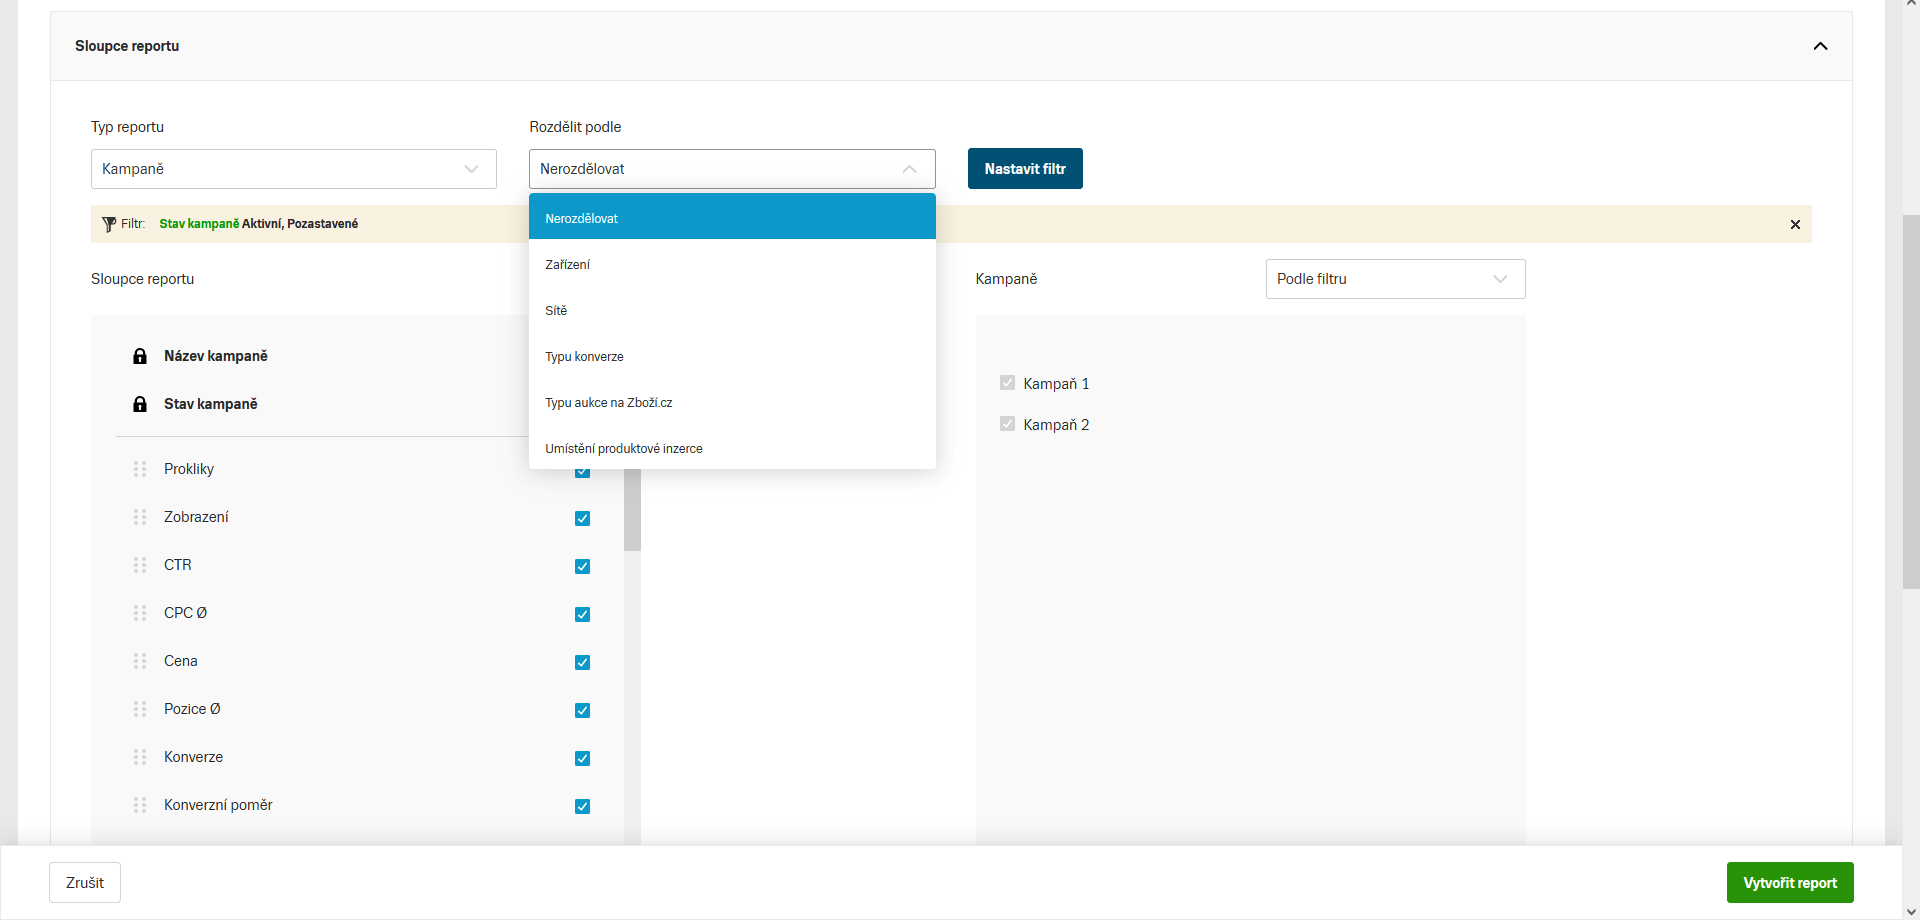Click the drag handle beside Konverze
1920x920 pixels.
click(140, 757)
